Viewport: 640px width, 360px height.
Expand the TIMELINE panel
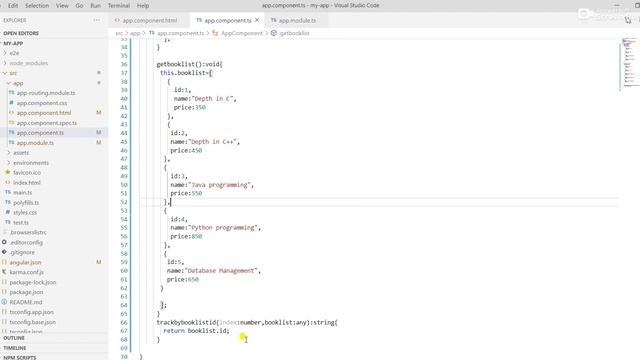coord(15,348)
